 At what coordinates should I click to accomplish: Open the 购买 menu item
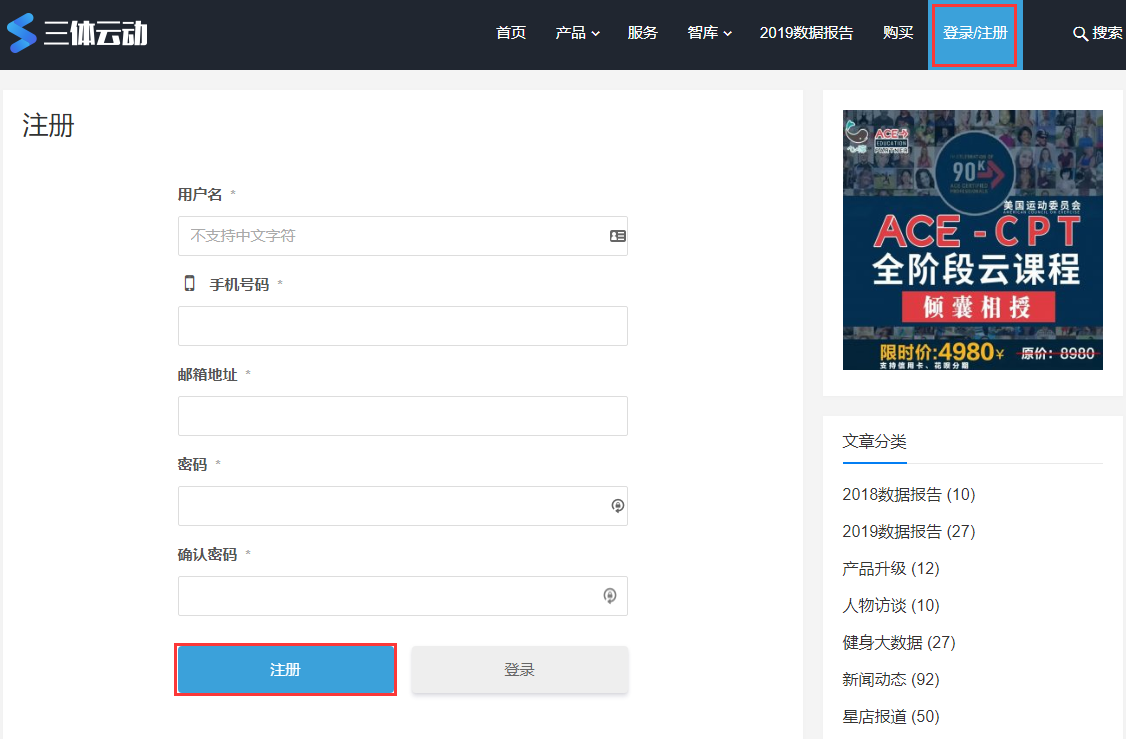click(x=898, y=33)
